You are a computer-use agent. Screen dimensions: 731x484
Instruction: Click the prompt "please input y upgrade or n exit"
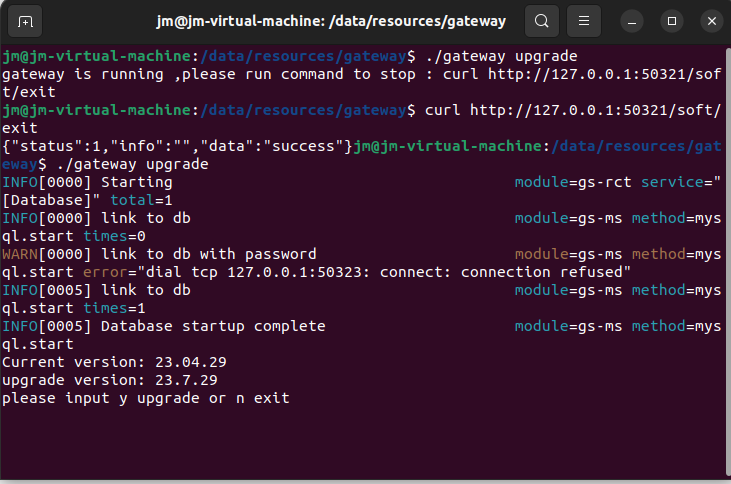[x=145, y=399]
